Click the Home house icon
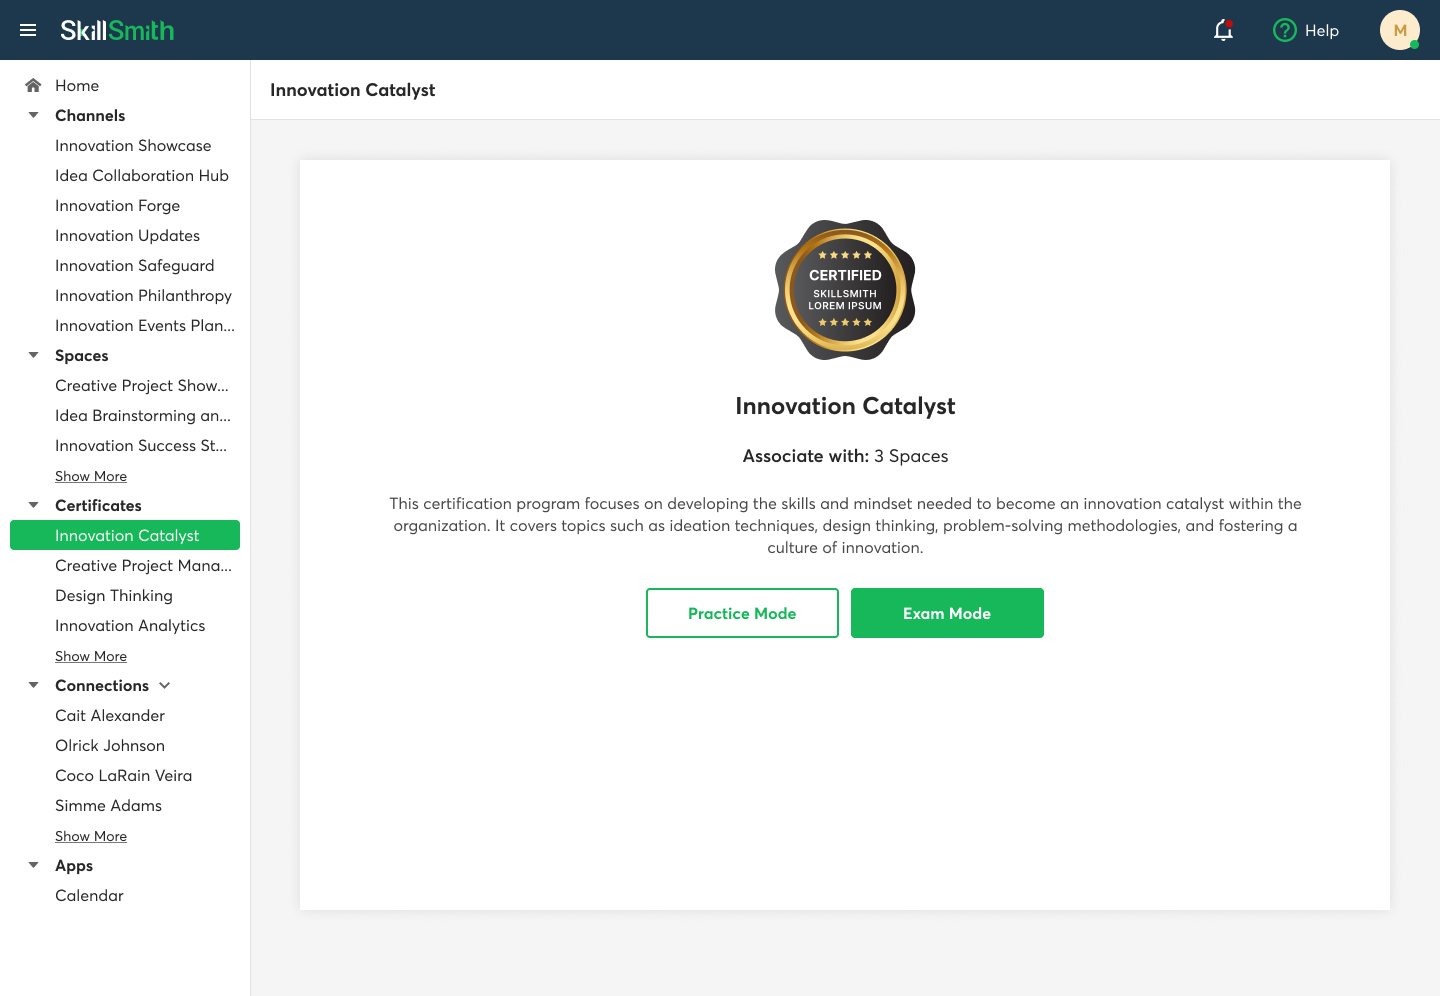The height and width of the screenshot is (996, 1440). 33,85
